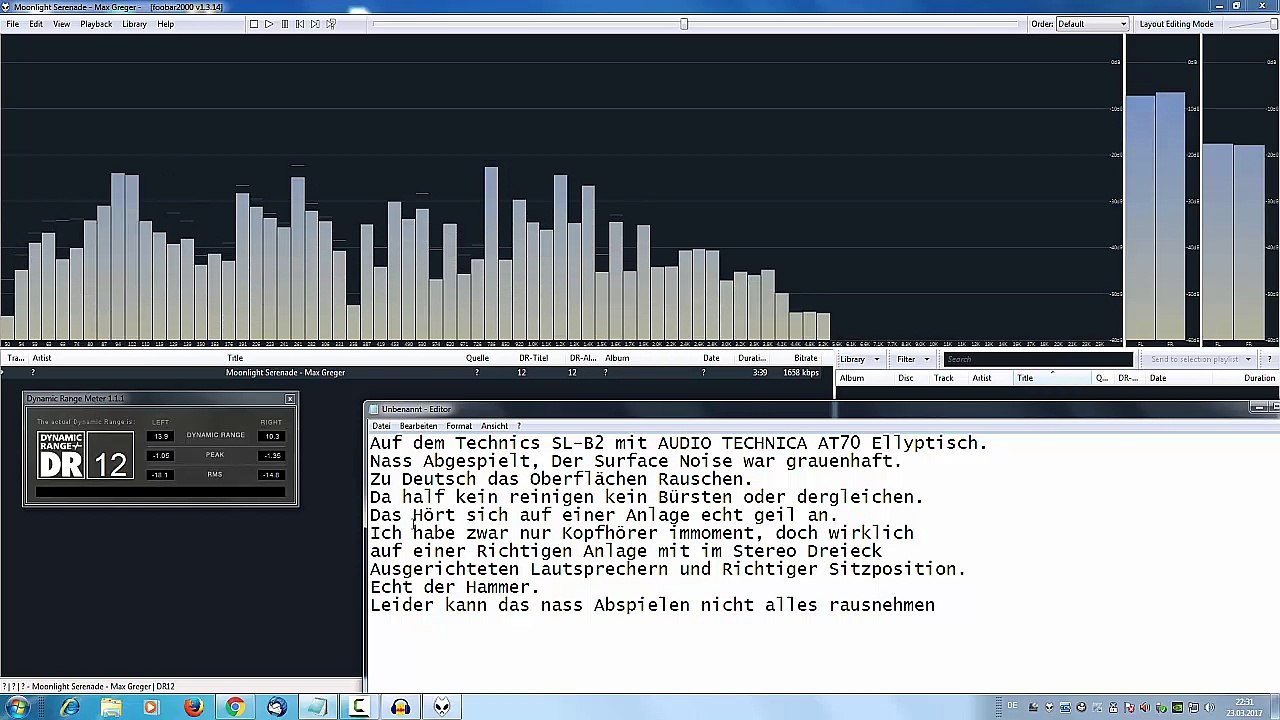Click Layout Editing Mode button
The width and height of the screenshot is (1280, 720).
tap(1176, 24)
